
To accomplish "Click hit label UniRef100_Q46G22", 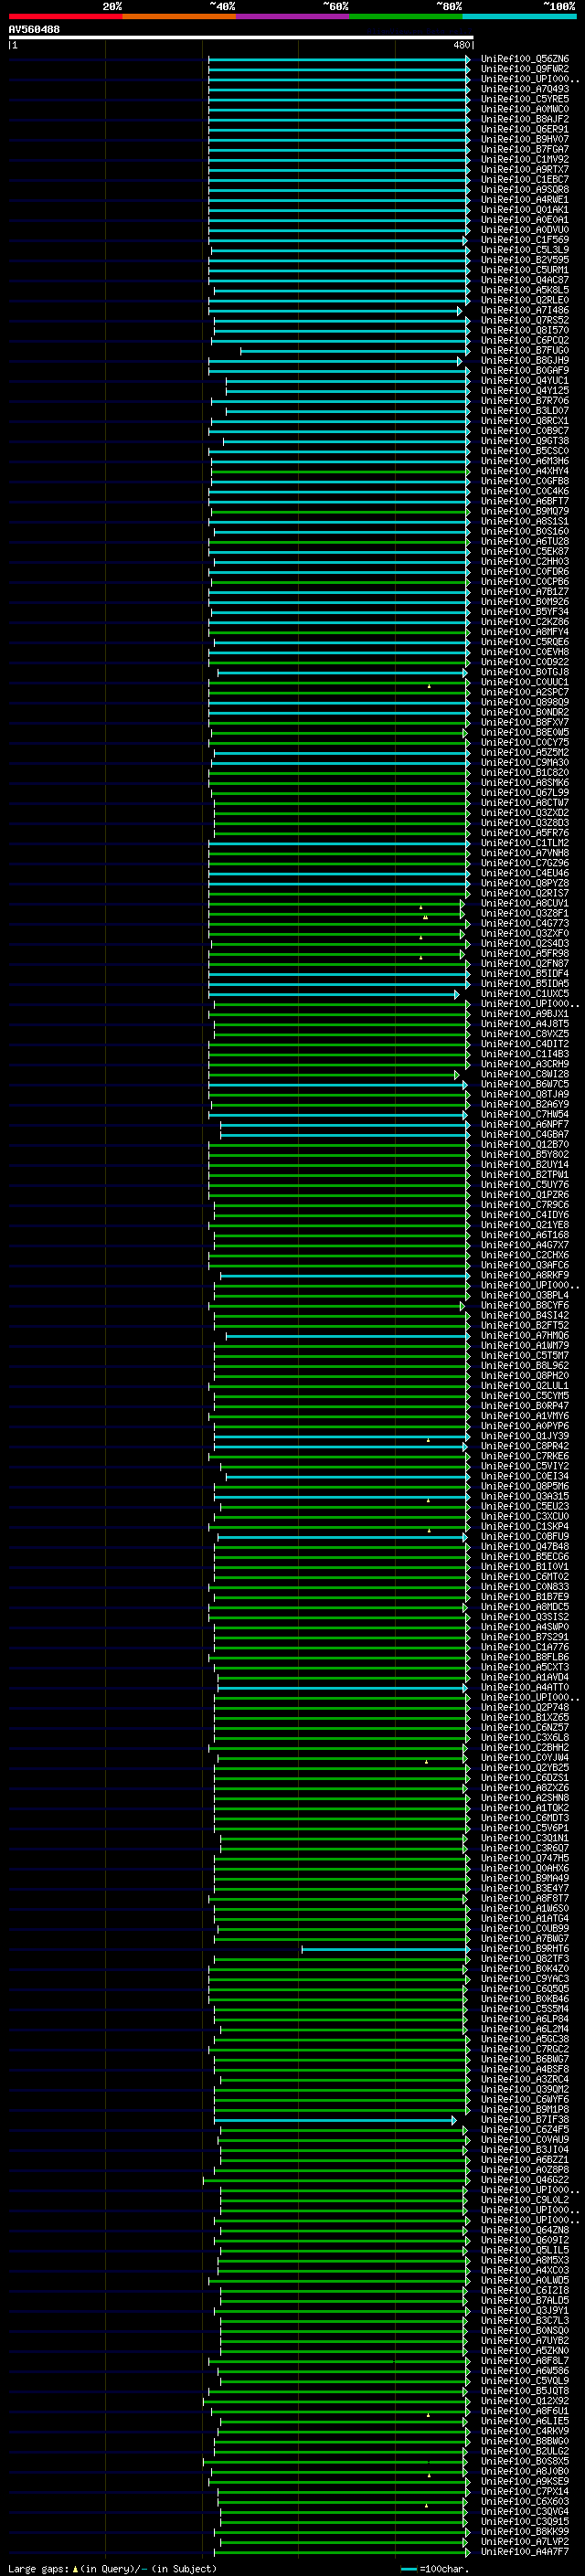I will pyautogui.click(x=524, y=2180).
